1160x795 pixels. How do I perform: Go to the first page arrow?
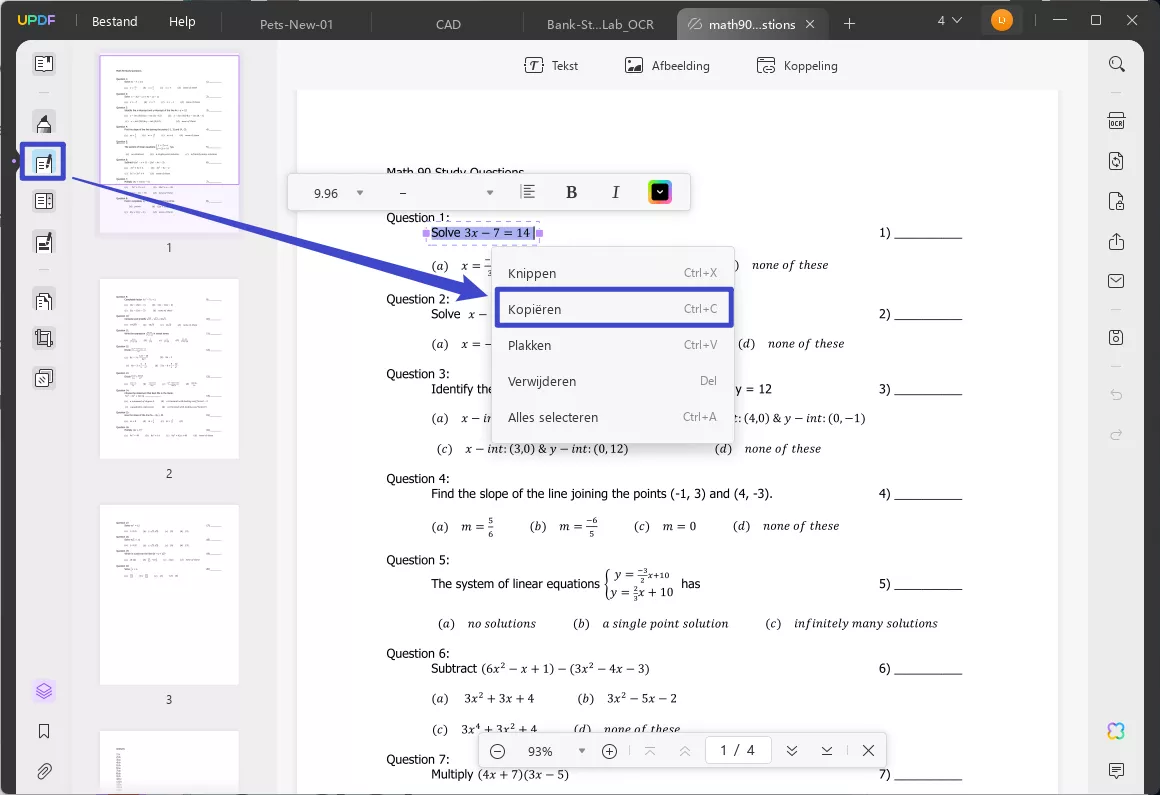coord(650,751)
